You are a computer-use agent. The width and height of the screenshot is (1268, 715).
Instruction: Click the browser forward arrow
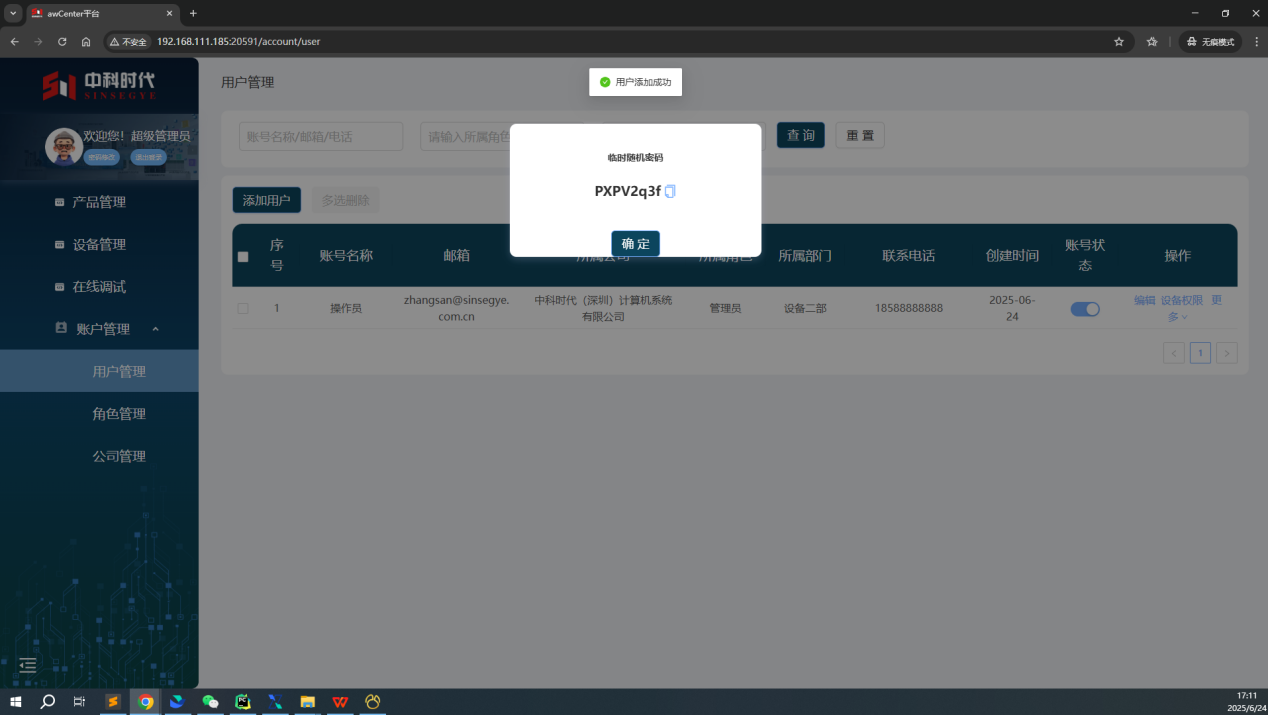(38, 41)
